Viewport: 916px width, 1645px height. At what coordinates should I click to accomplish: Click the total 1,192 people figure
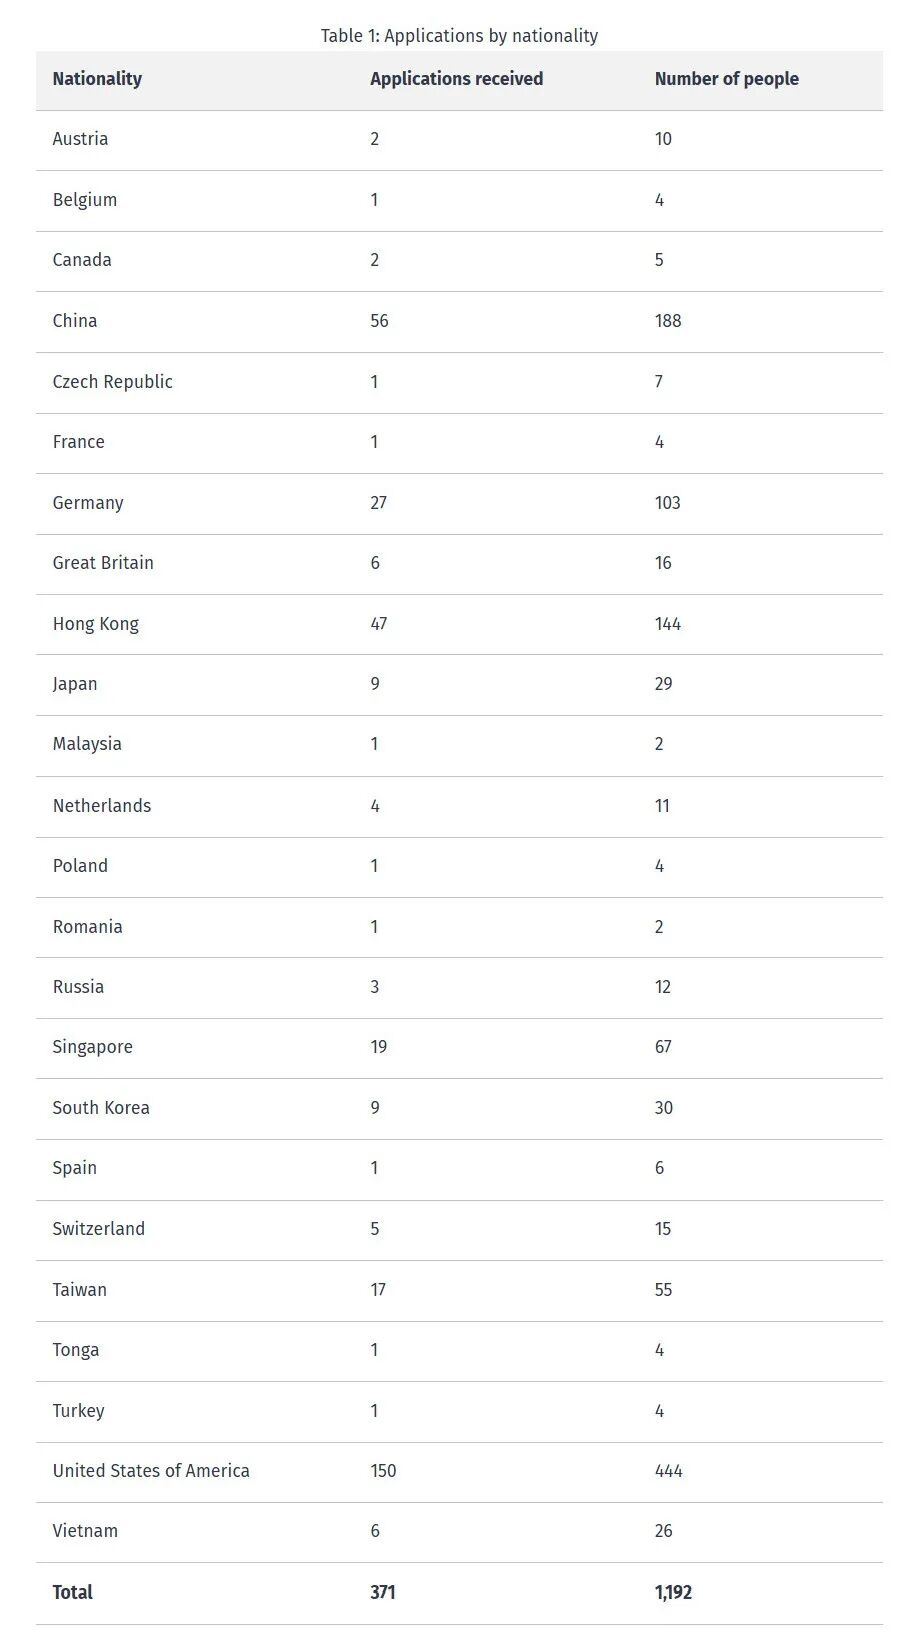pos(673,1592)
